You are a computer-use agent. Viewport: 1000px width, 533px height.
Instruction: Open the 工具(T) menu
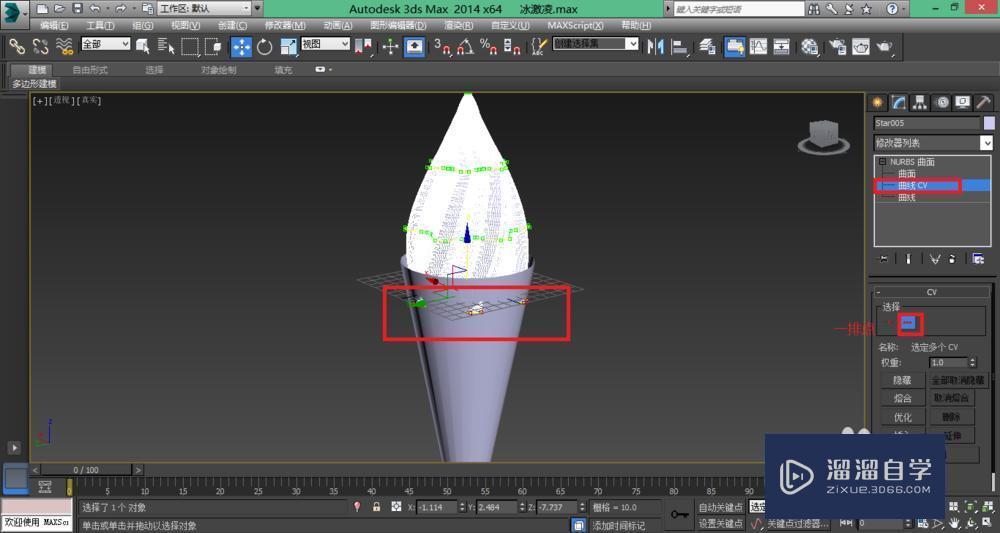(100, 26)
